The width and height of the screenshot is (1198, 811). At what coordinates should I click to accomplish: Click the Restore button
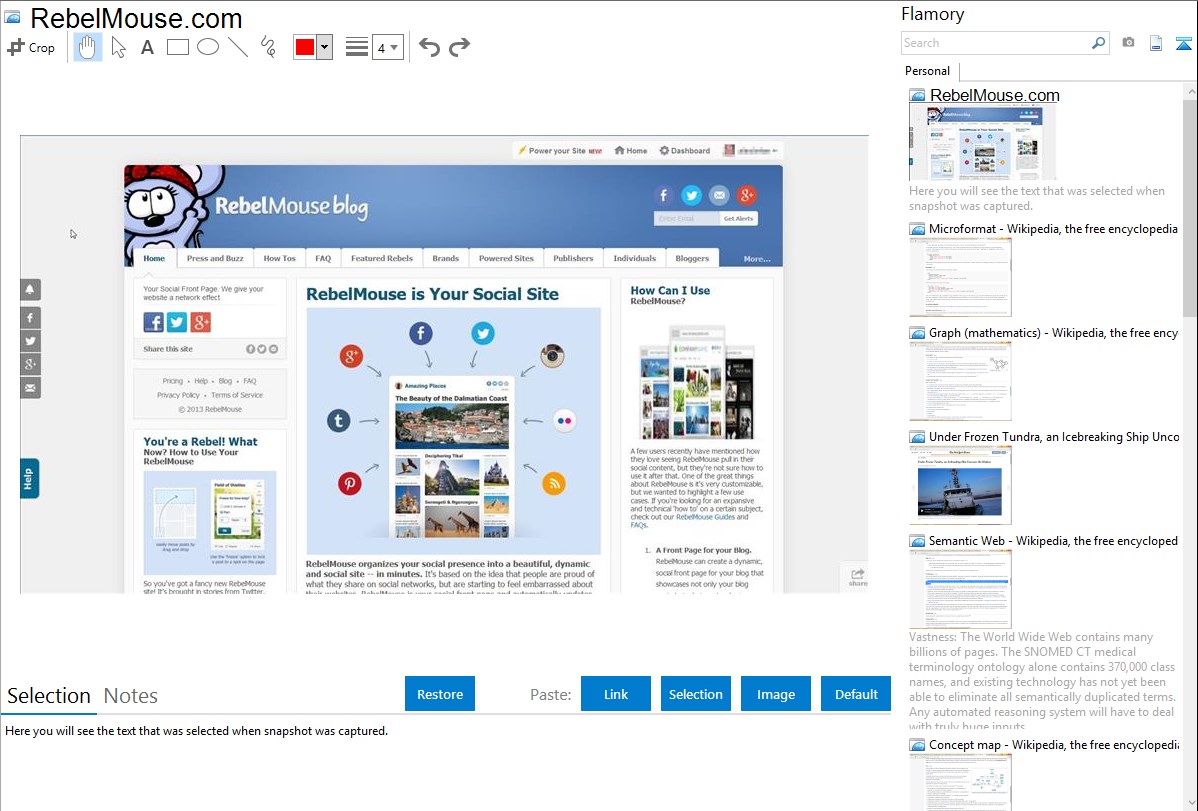440,694
